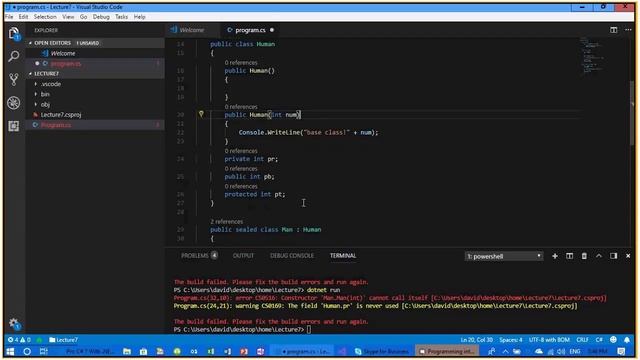Open feedback smiley in status bar
This screenshot has height=360, width=640.
pyautogui.click(x=613, y=340)
